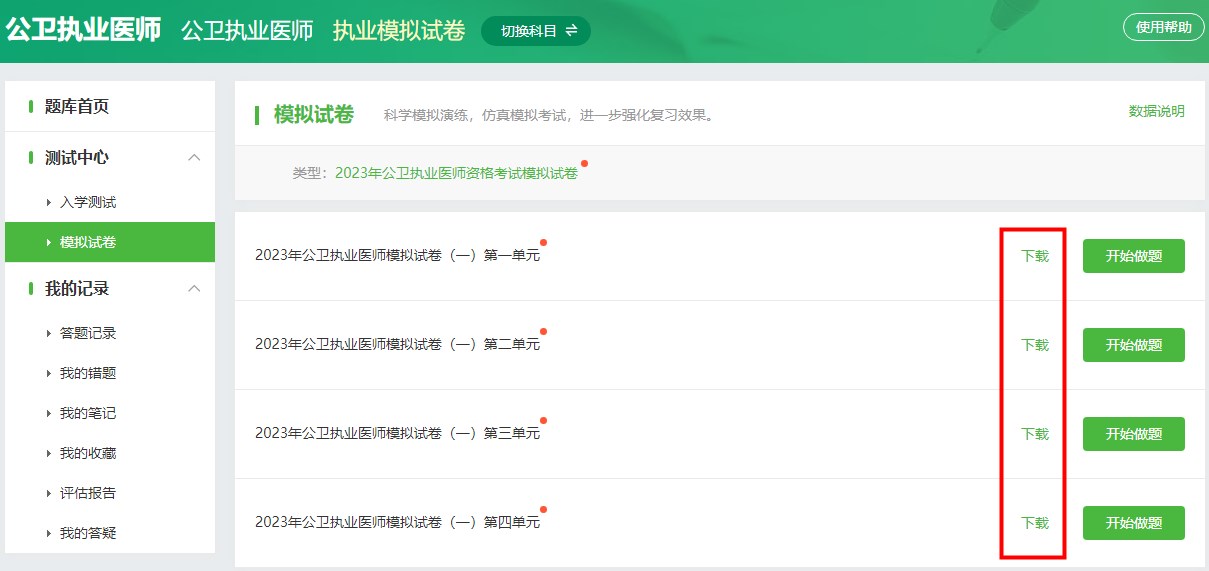Open 我的错题 in sidebar
The width and height of the screenshot is (1209, 571).
[88, 373]
